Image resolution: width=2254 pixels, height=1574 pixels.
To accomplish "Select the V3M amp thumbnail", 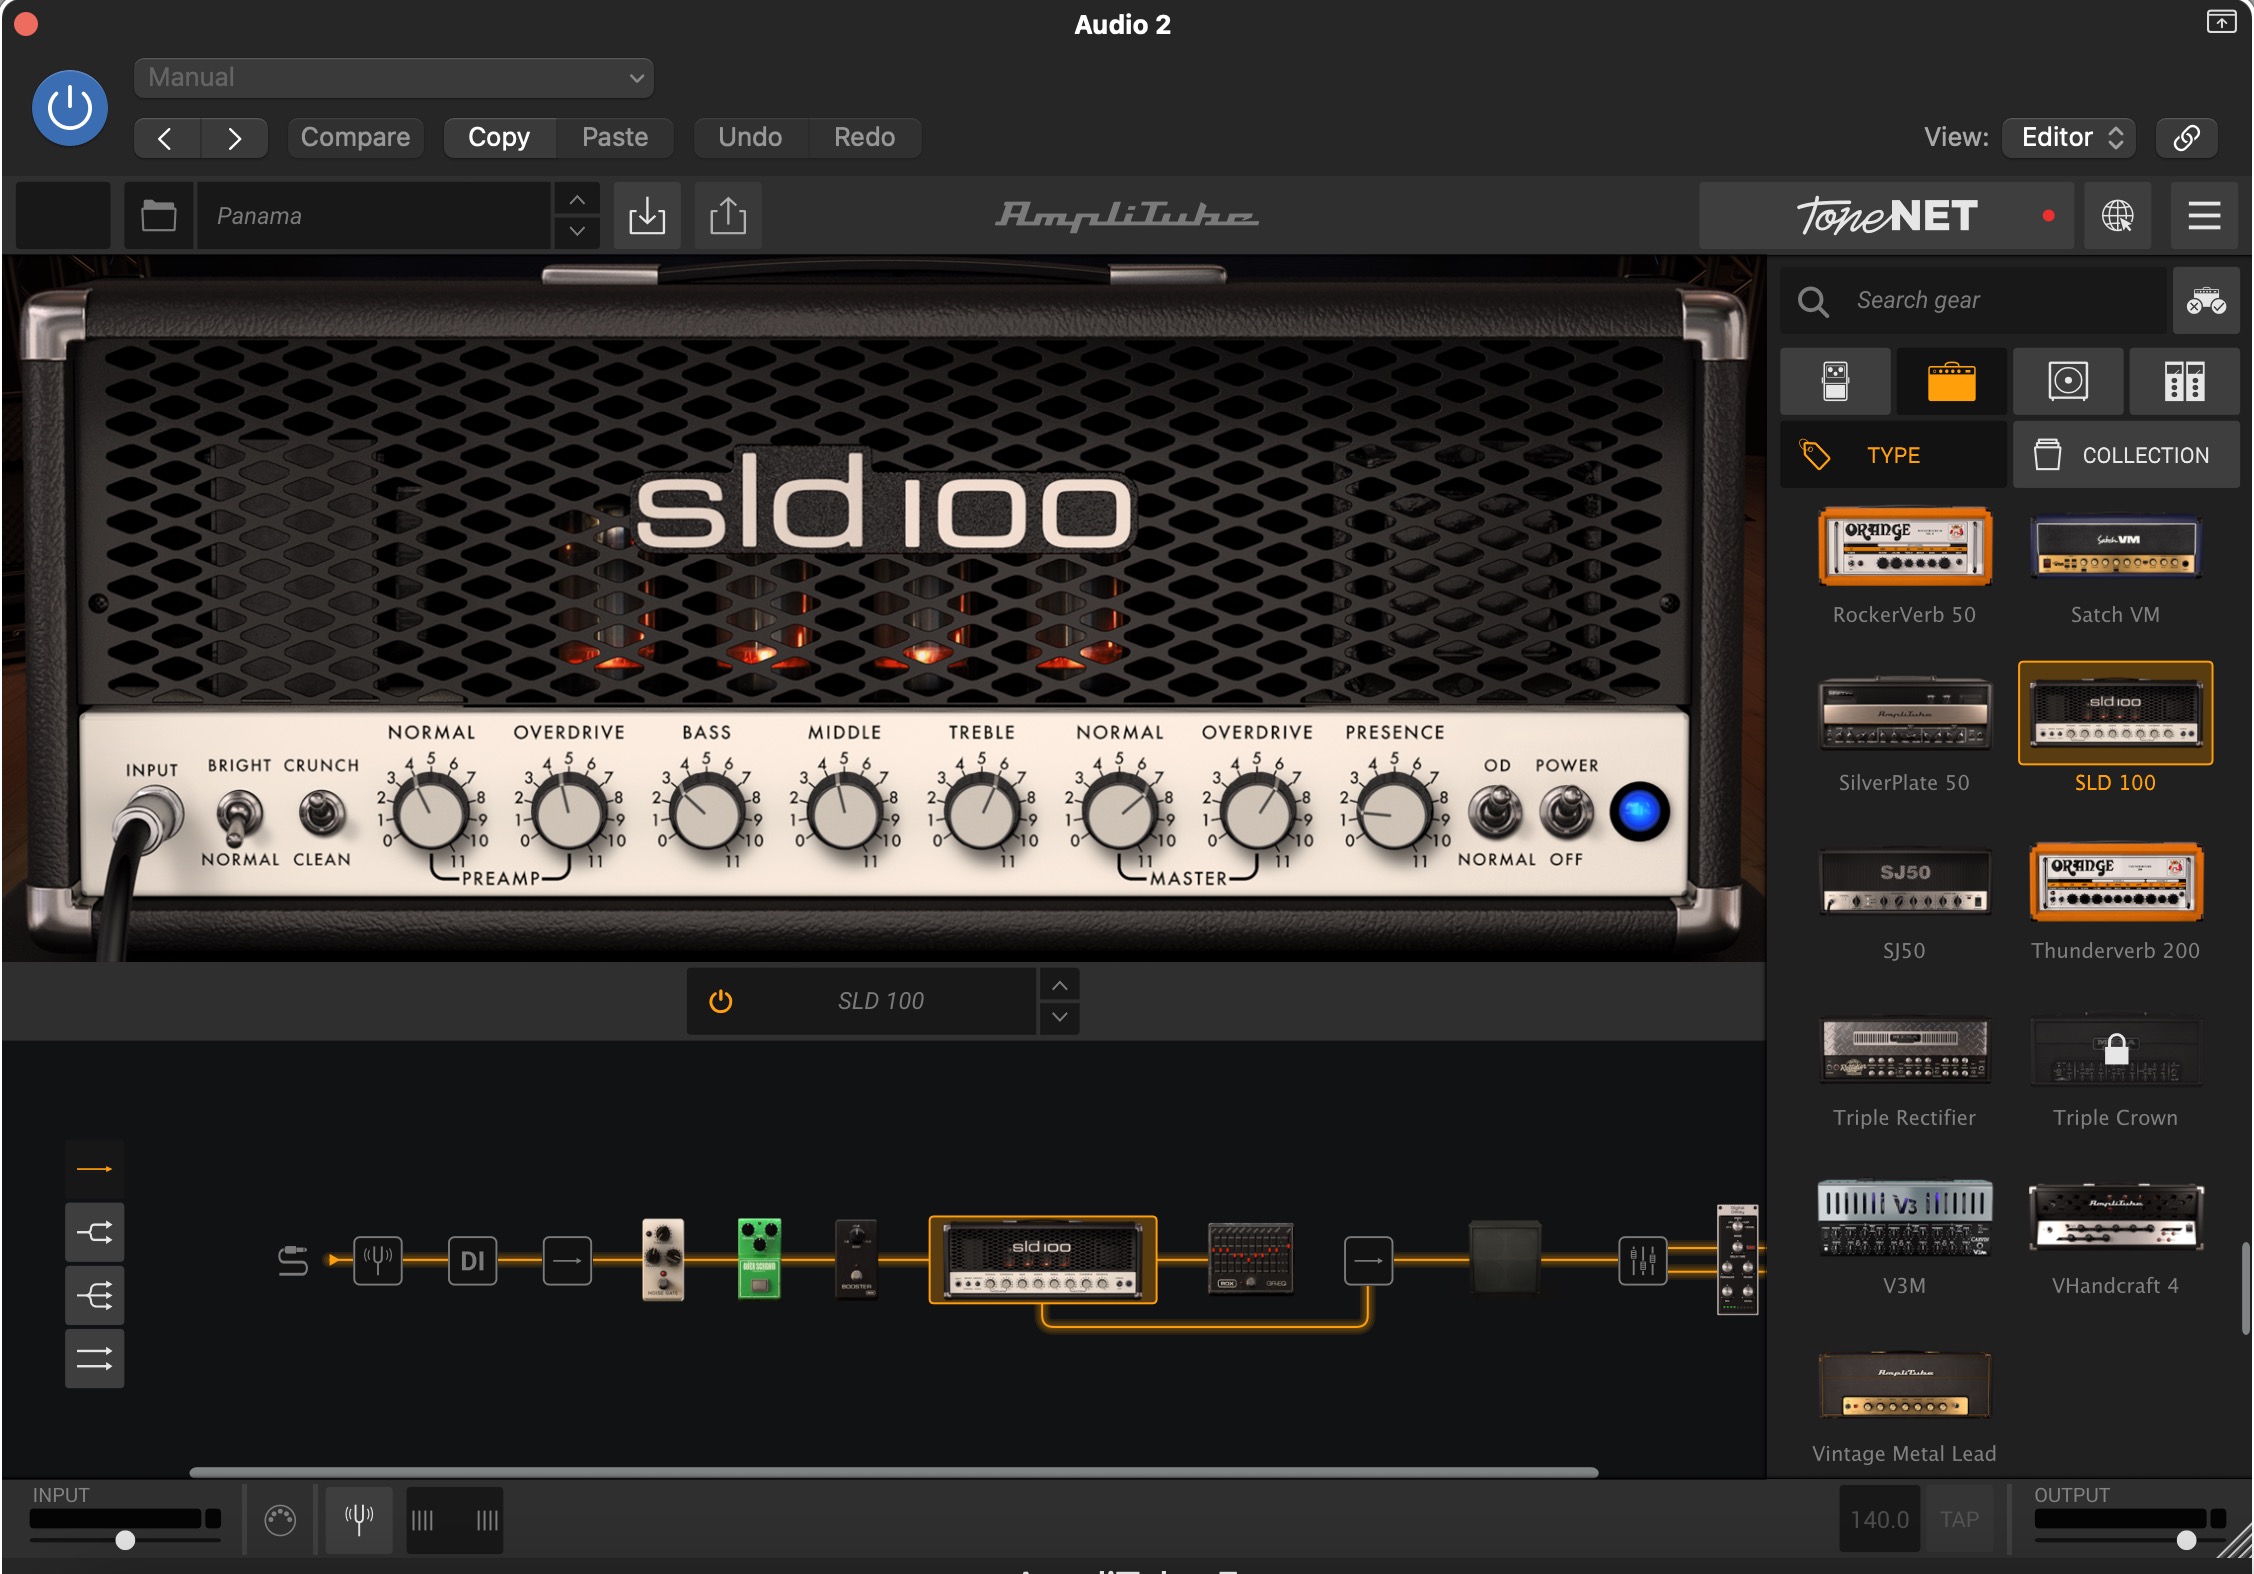I will coord(1904,1217).
